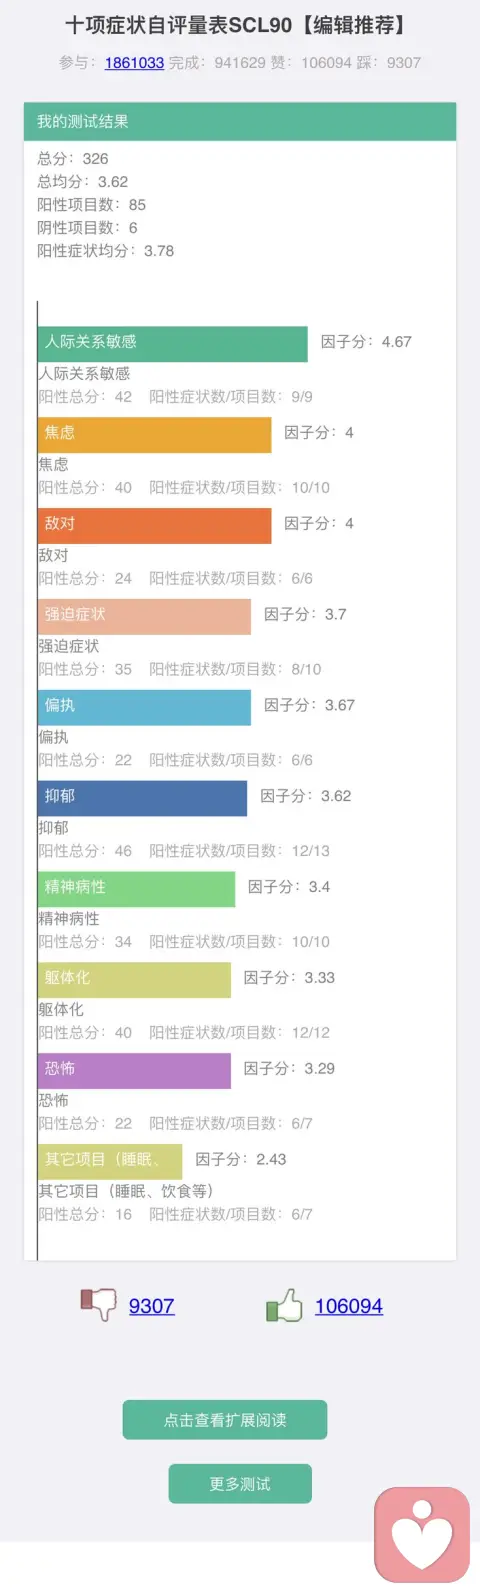The height and width of the screenshot is (1593, 480).
Task: Click the 其它项目（睡眠、 bar
Action: pyautogui.click(x=110, y=1162)
